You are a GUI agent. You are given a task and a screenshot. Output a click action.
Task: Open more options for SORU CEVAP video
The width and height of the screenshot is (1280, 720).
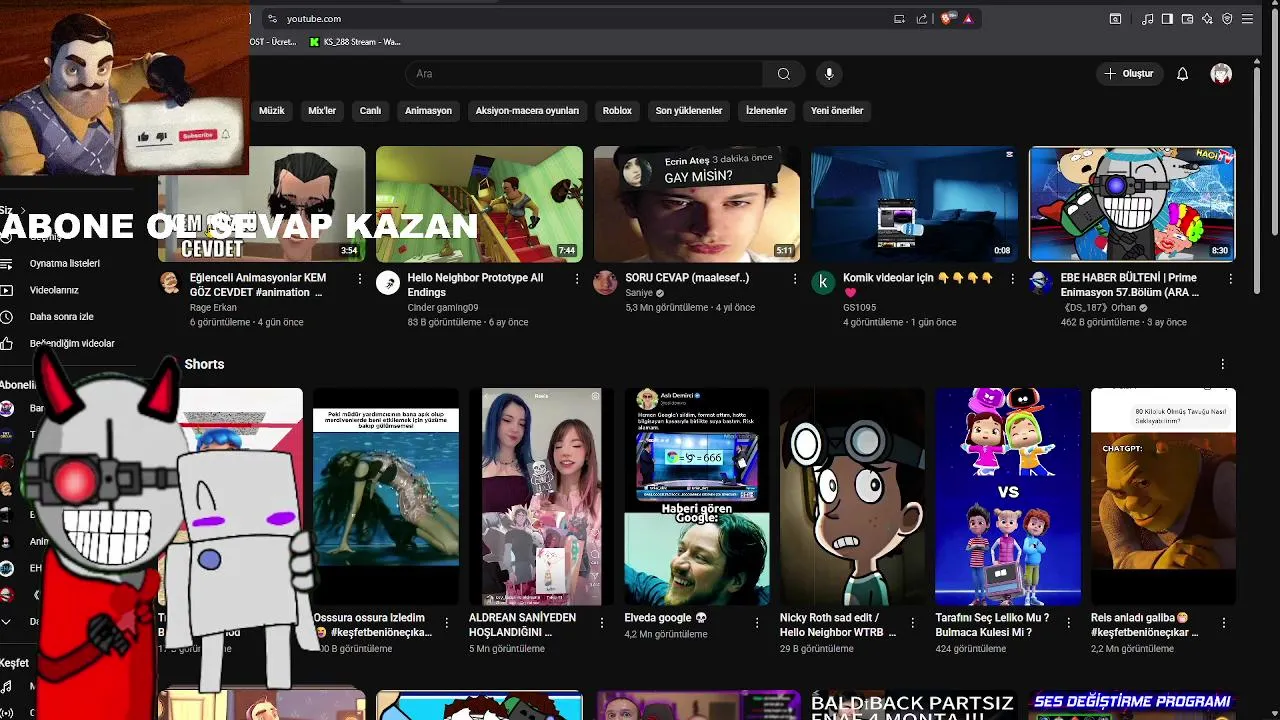pyautogui.click(x=795, y=279)
